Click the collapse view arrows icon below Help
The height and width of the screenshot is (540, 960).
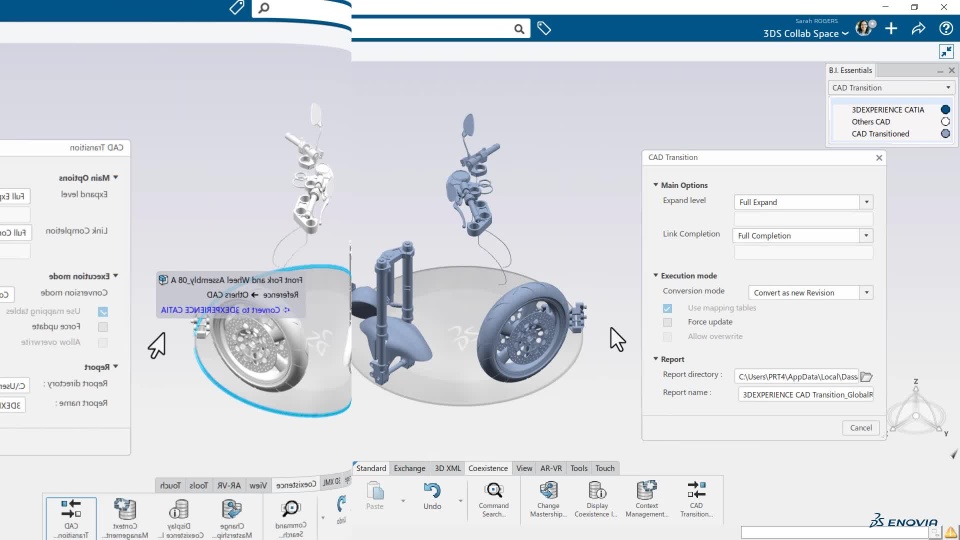click(946, 51)
